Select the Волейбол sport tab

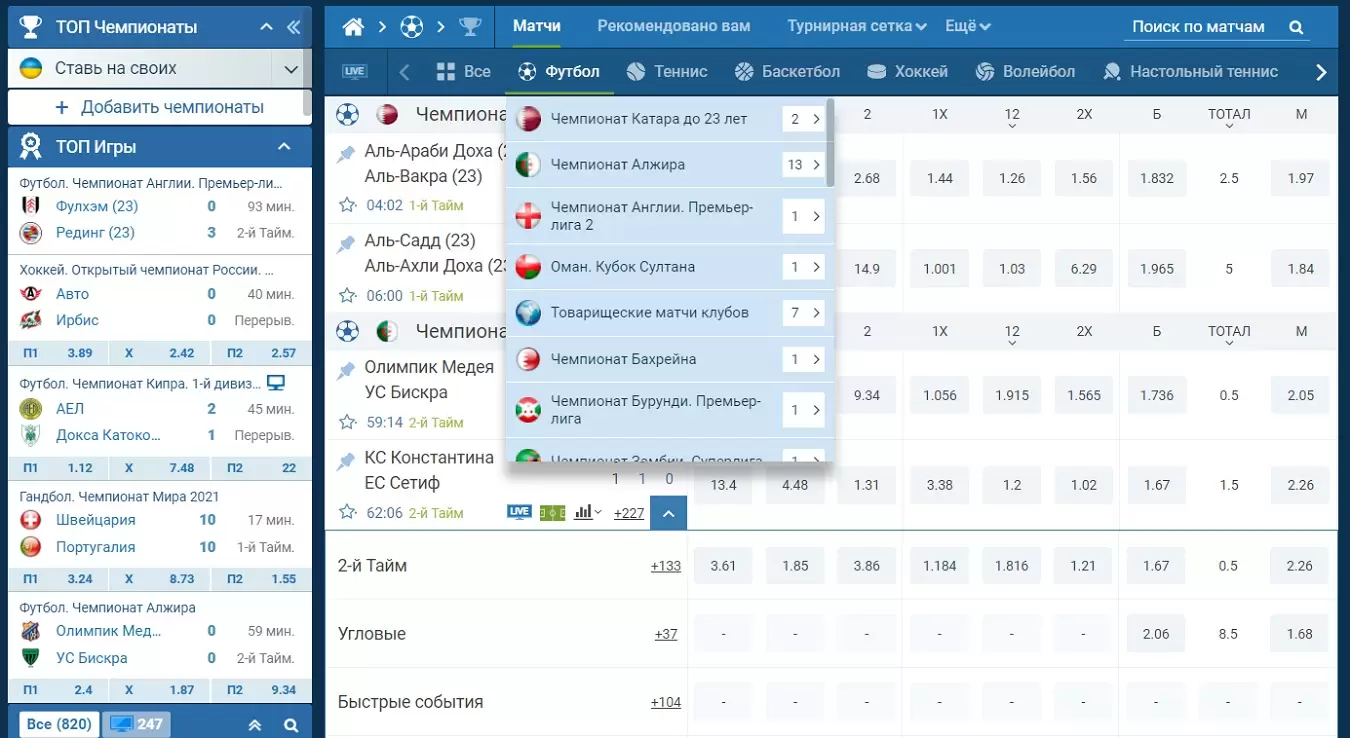[x=1025, y=72]
